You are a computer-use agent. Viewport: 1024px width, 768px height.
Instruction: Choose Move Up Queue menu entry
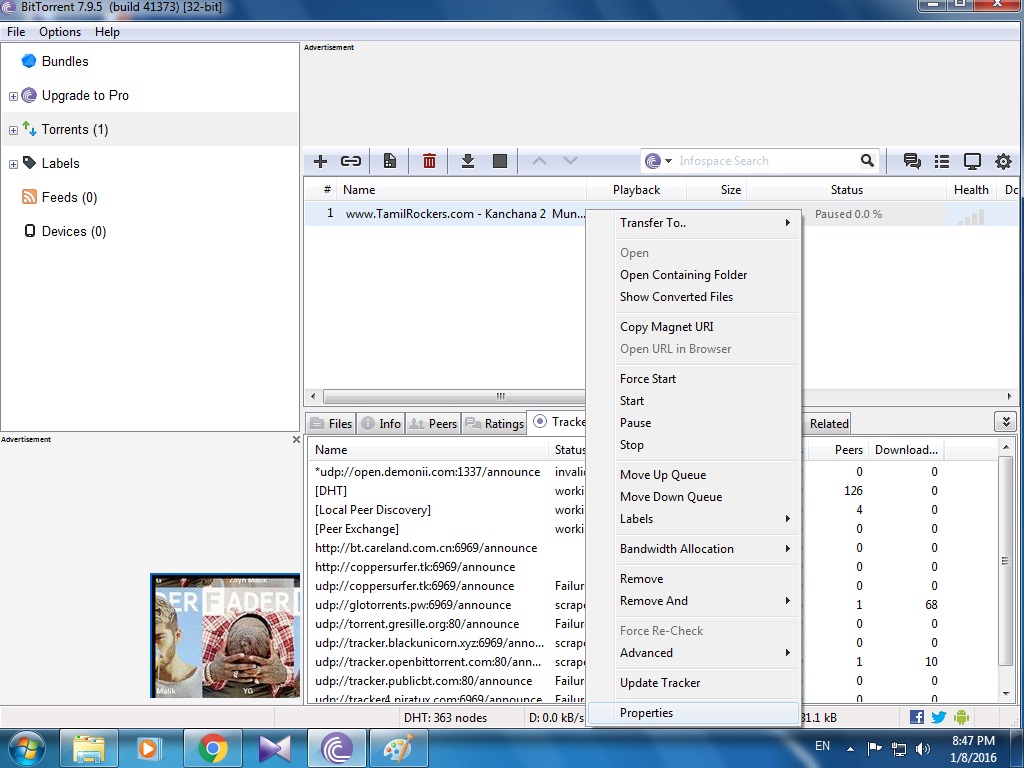coord(694,475)
